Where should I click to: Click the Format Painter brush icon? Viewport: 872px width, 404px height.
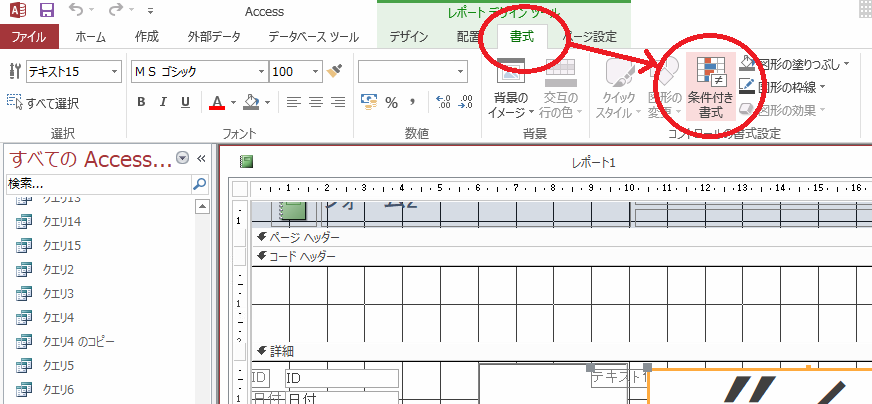tap(334, 72)
